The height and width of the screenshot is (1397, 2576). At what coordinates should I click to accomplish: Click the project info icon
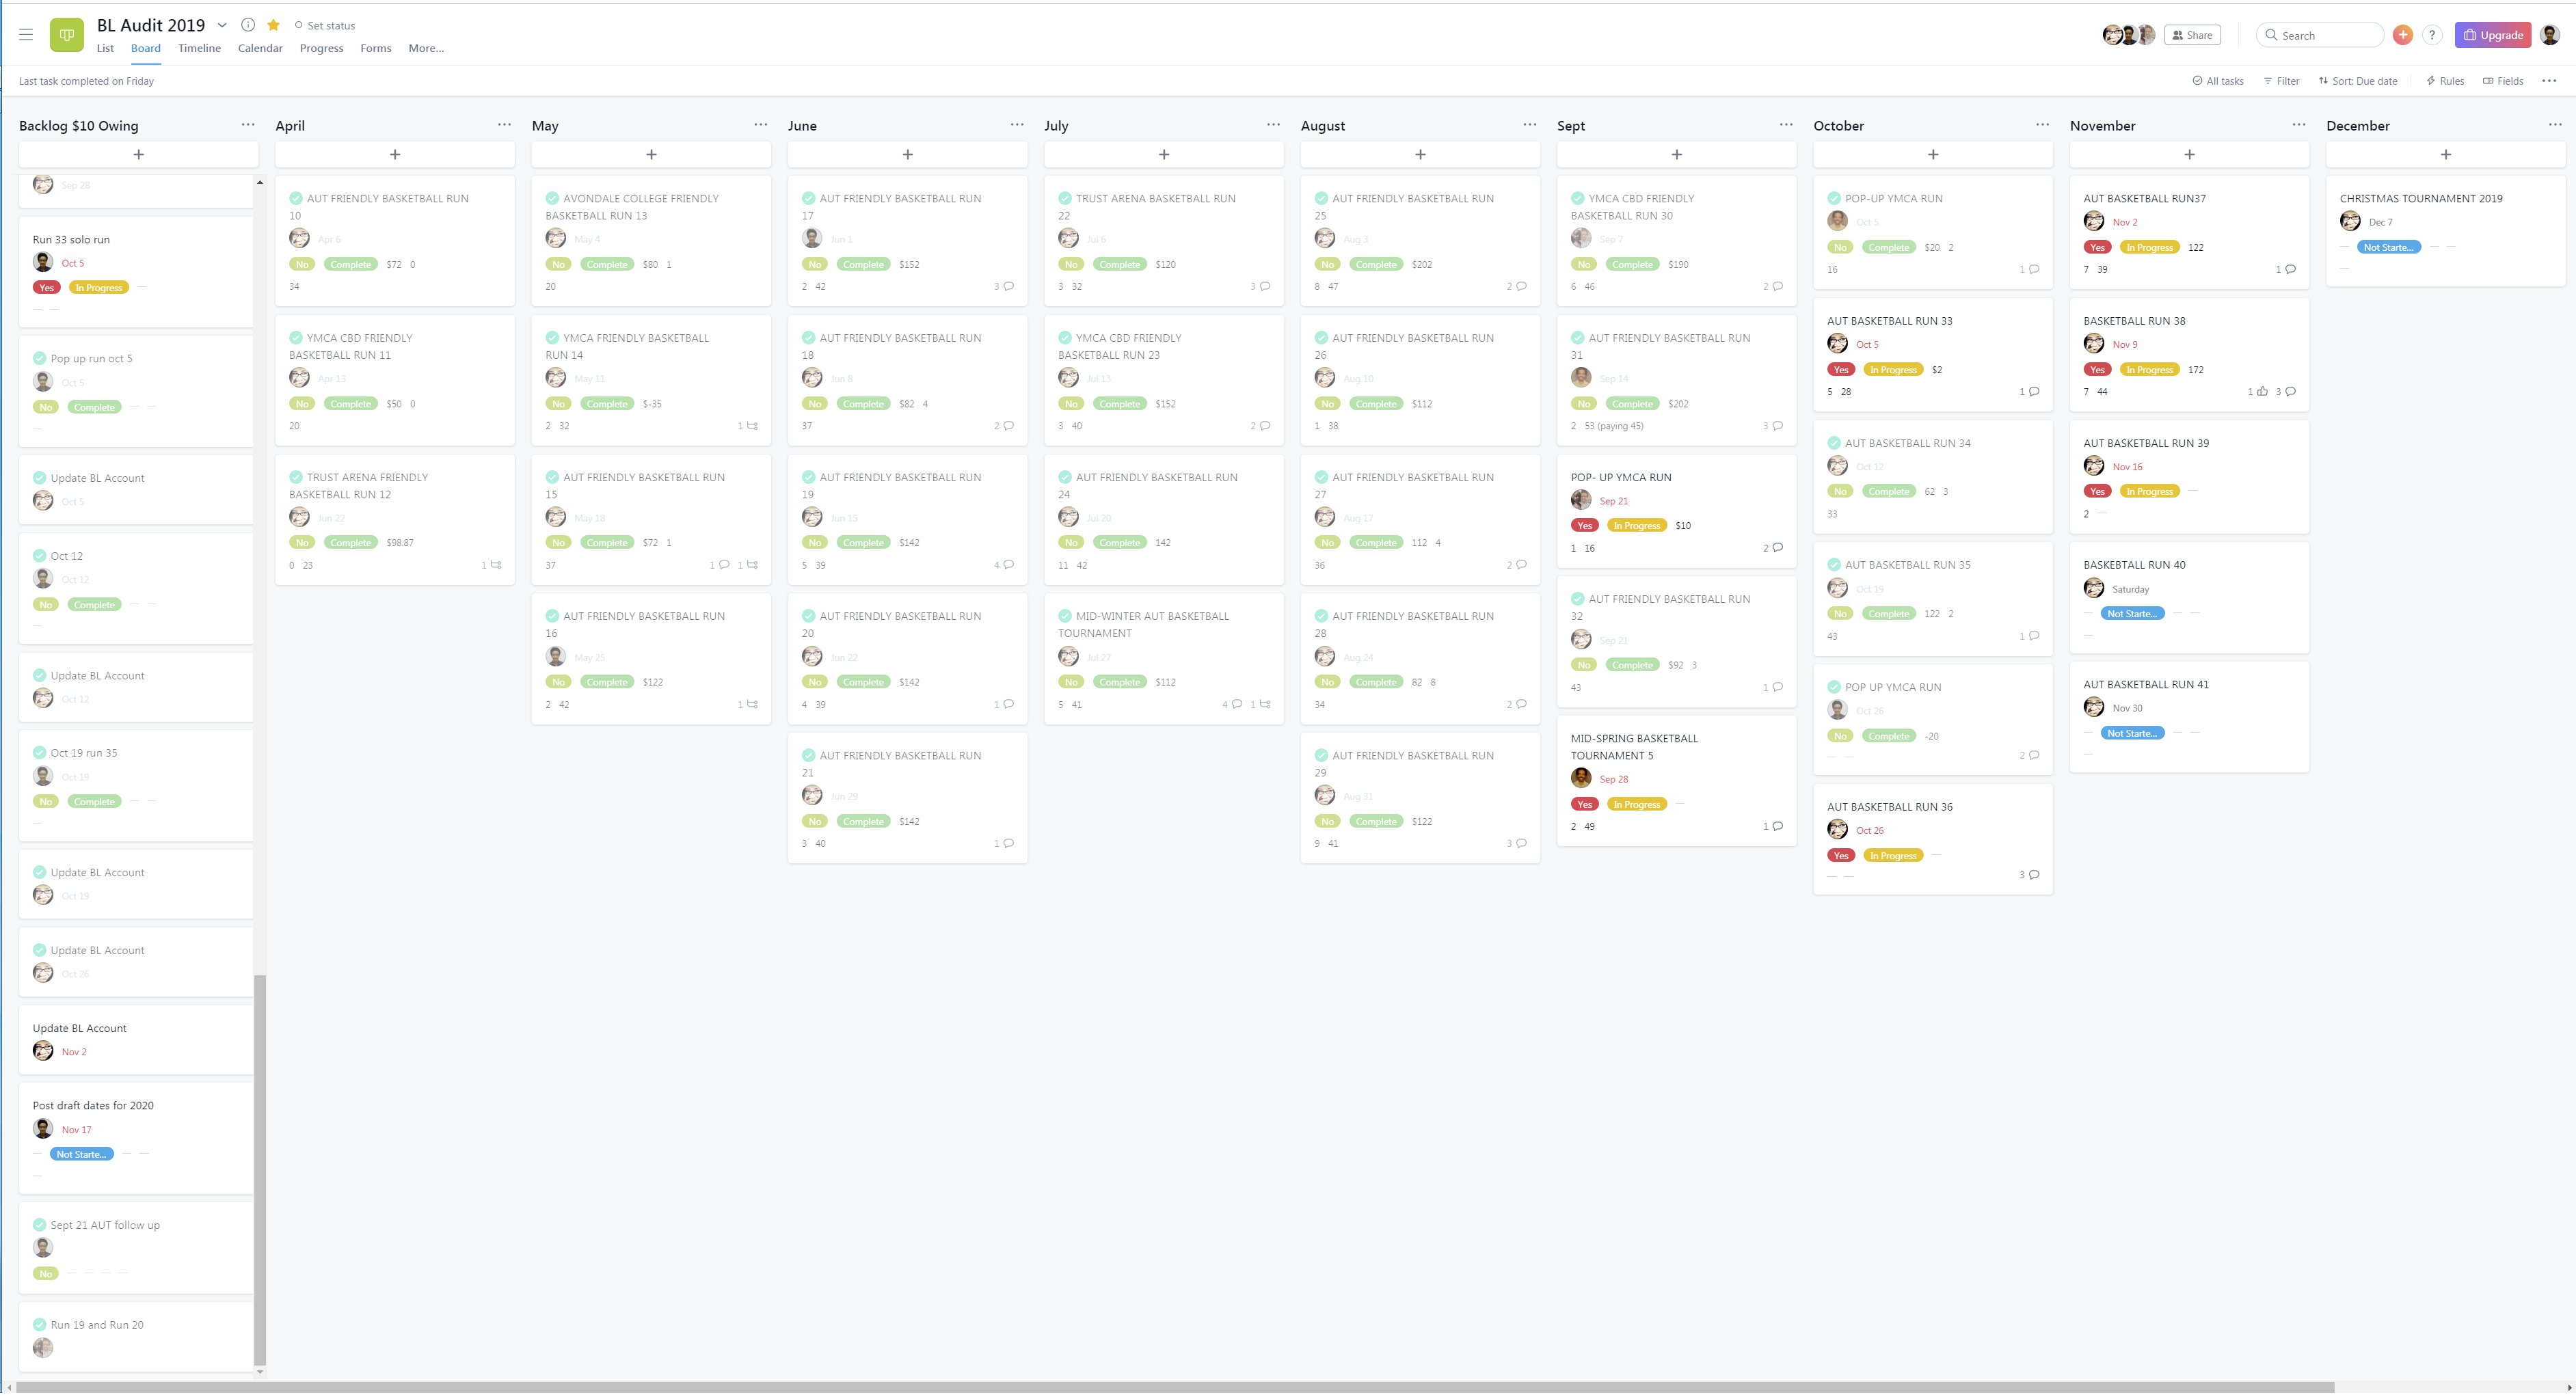(248, 25)
